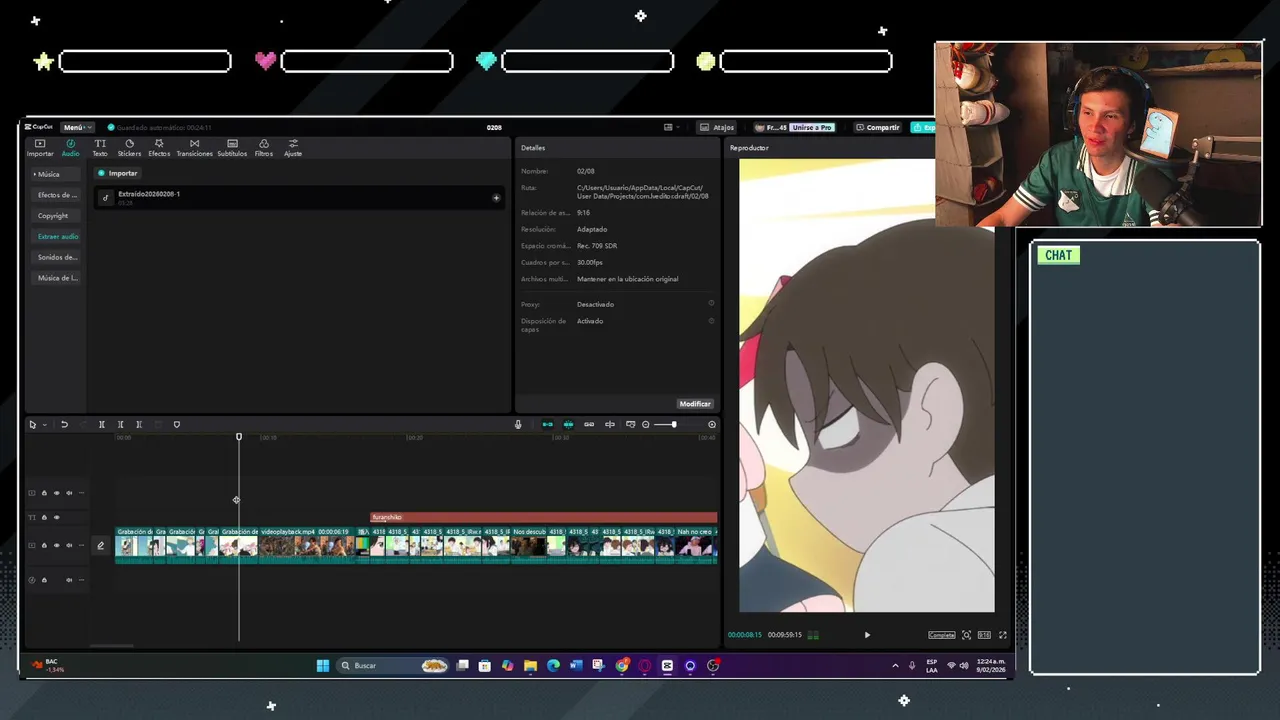The height and width of the screenshot is (720, 1280).
Task: Click the Unirse a Pro button
Action: coord(811,127)
